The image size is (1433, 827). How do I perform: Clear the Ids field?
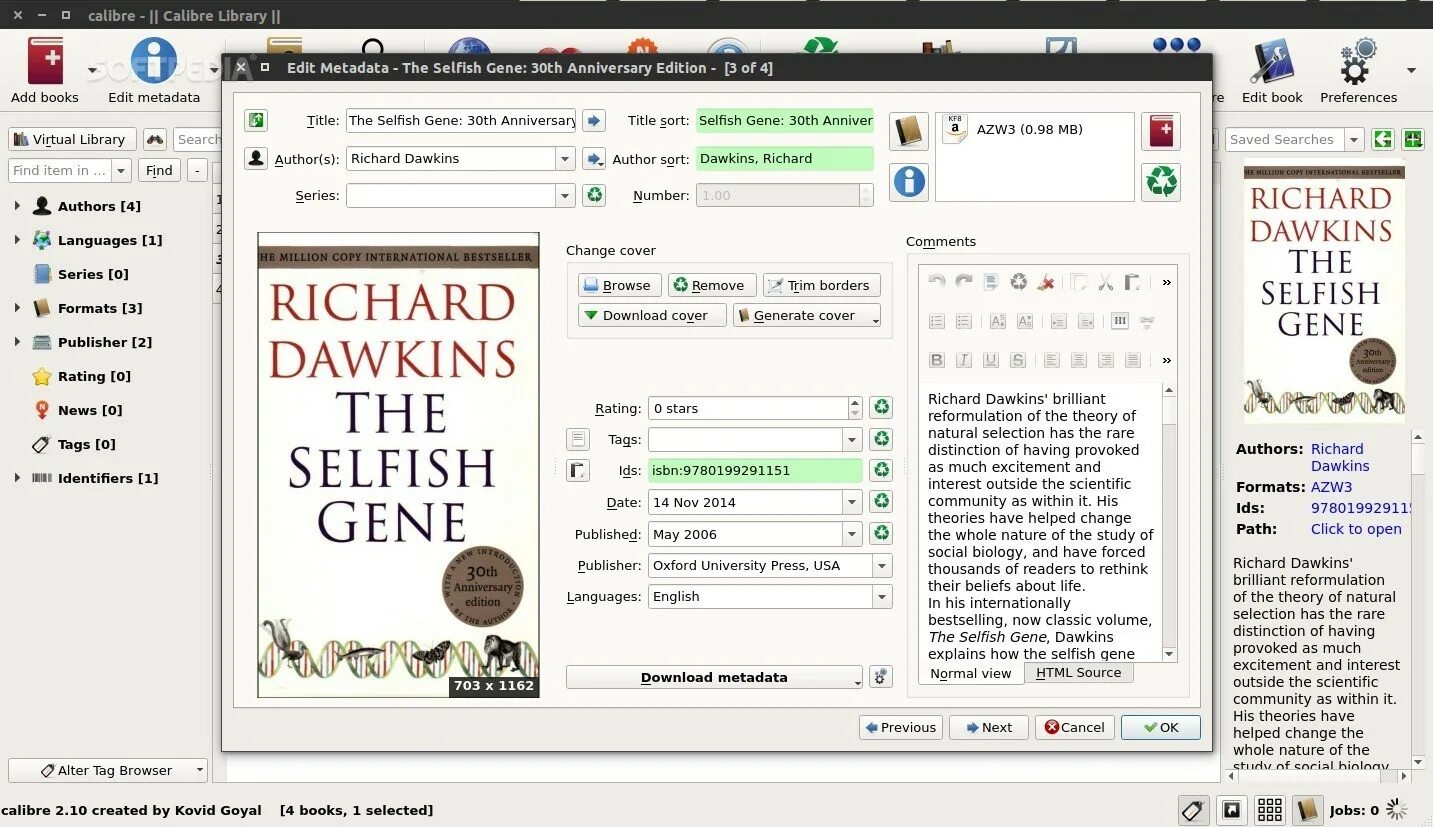click(x=881, y=470)
